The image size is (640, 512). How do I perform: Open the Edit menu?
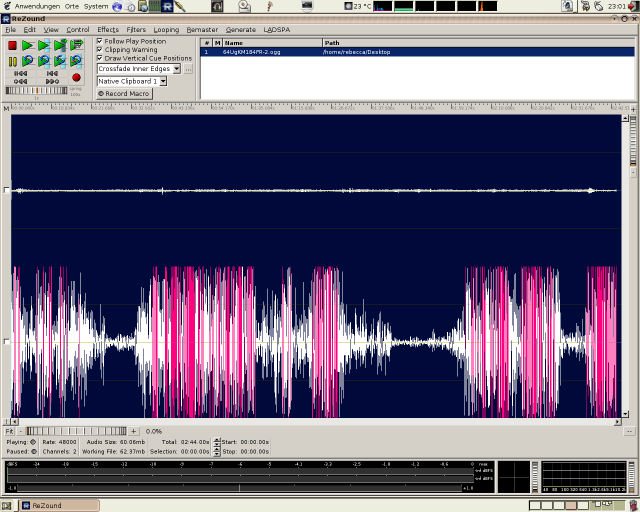click(29, 29)
